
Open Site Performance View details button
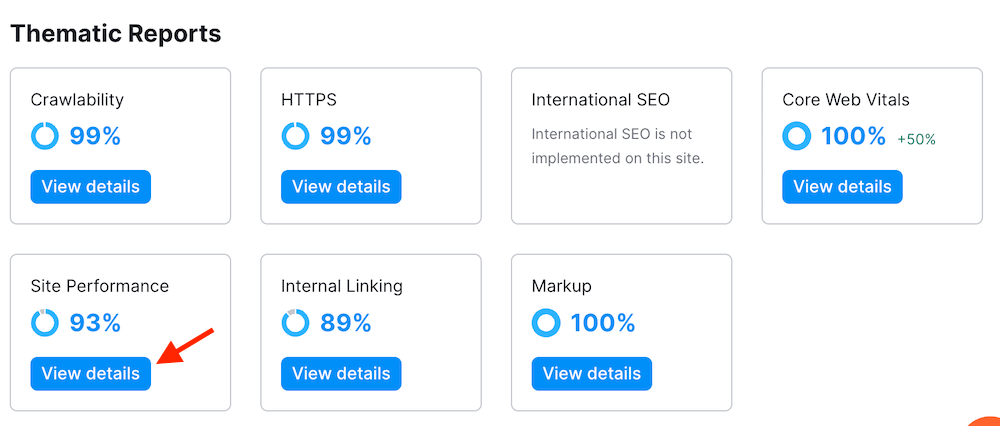(90, 374)
